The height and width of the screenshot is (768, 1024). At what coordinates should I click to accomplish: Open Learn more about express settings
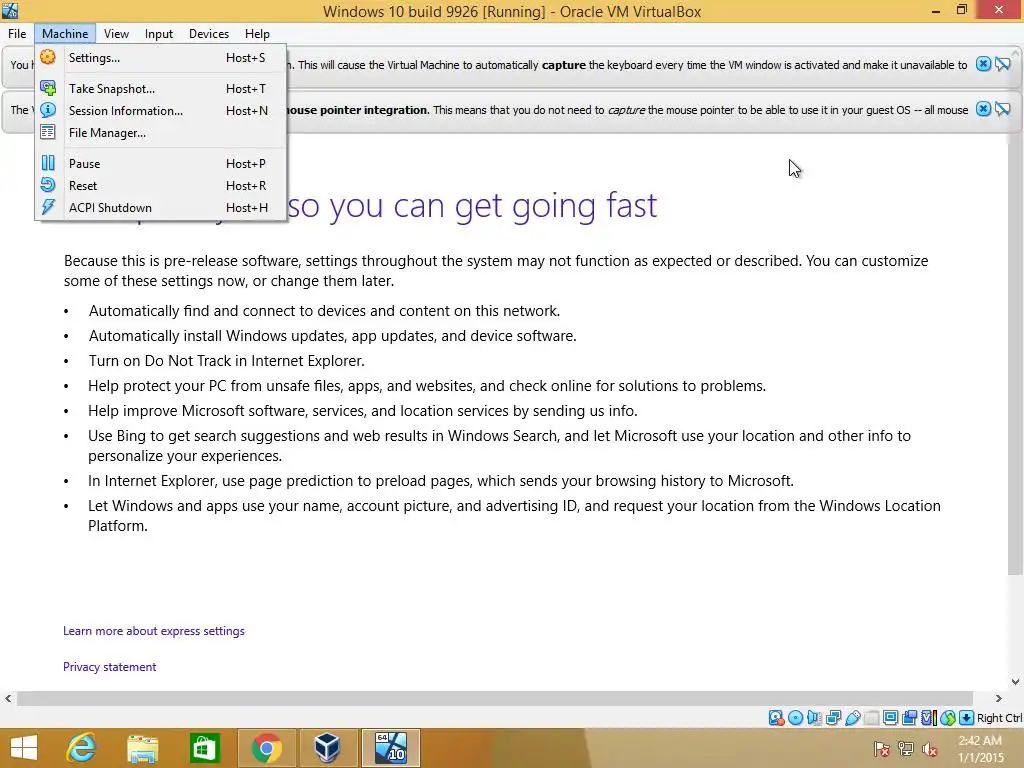tap(153, 631)
